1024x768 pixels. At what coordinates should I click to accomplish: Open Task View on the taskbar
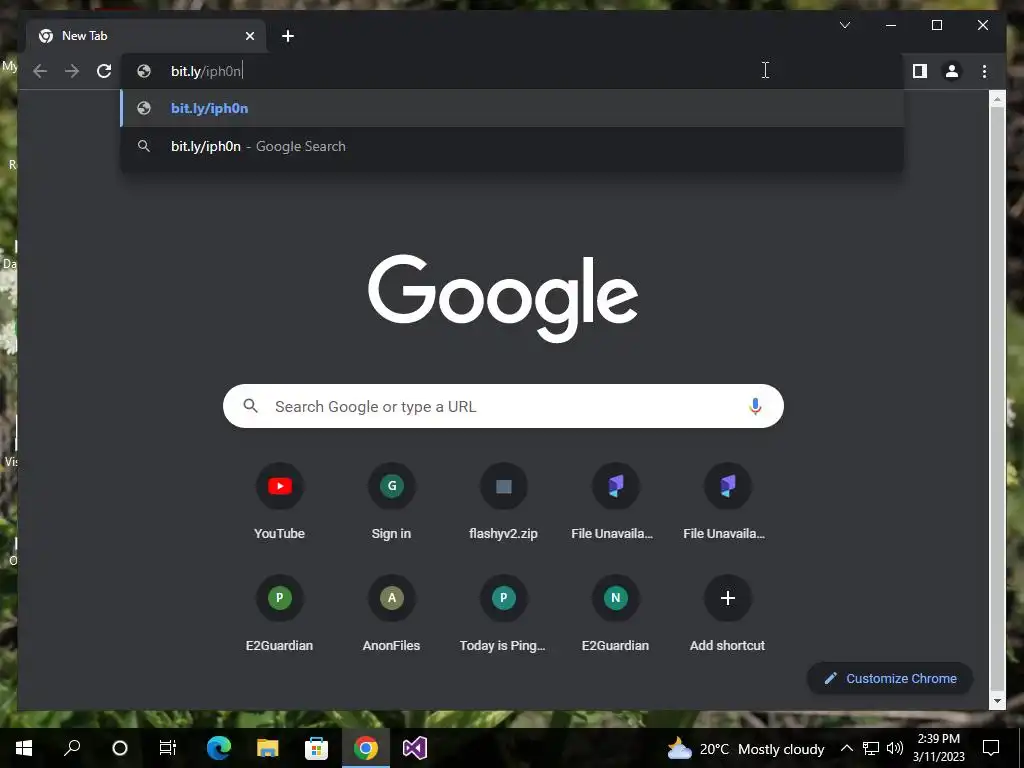168,748
